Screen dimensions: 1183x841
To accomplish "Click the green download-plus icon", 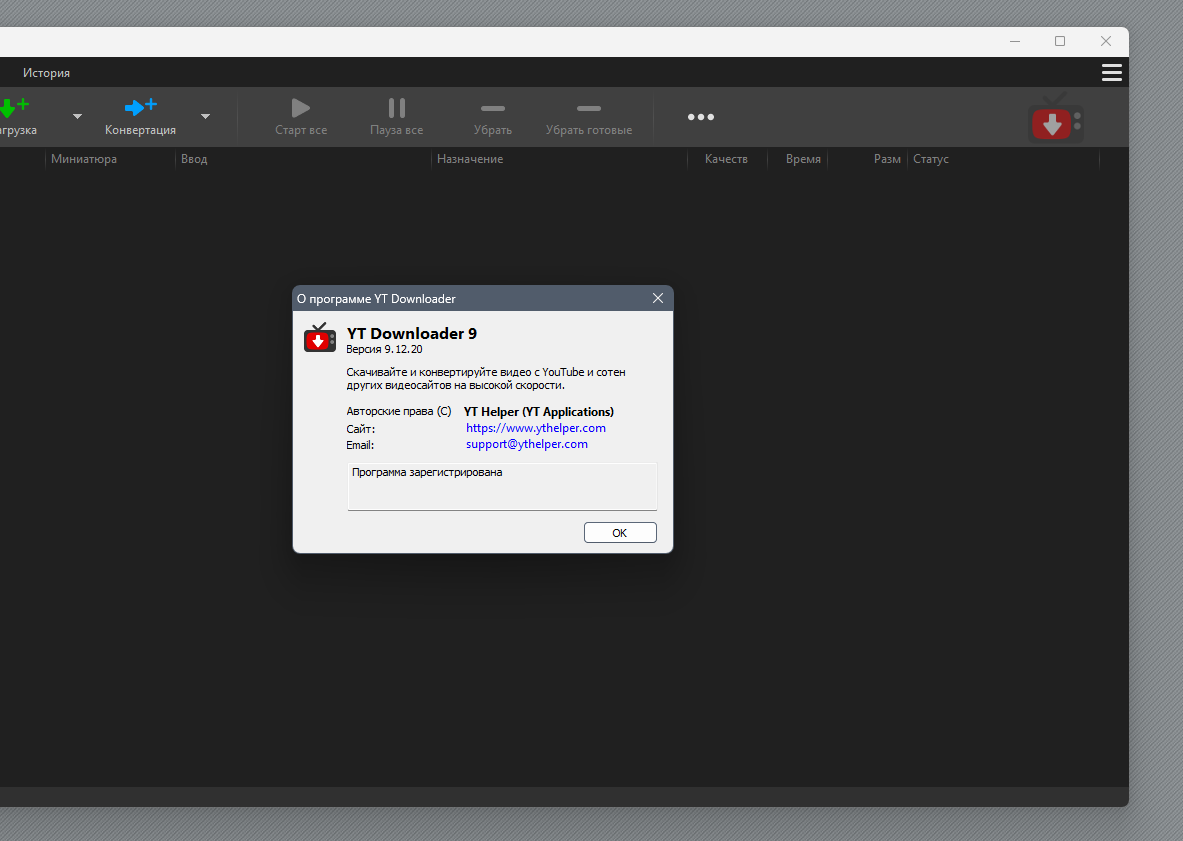I will (14, 108).
